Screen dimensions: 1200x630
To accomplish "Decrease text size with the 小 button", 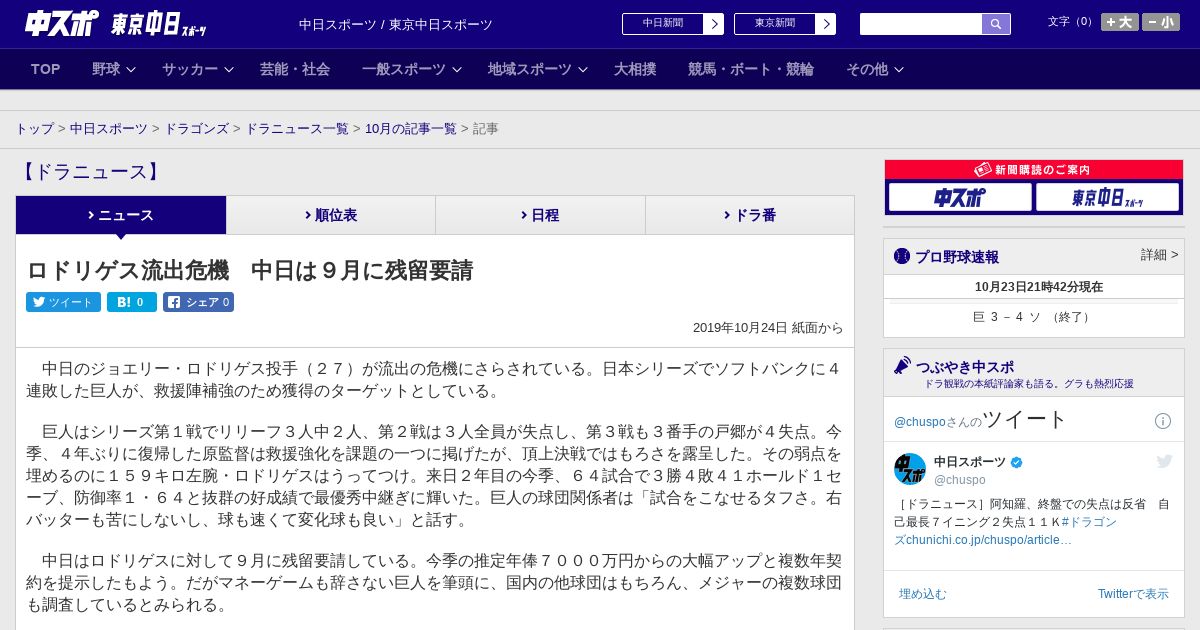I will tap(1161, 22).
